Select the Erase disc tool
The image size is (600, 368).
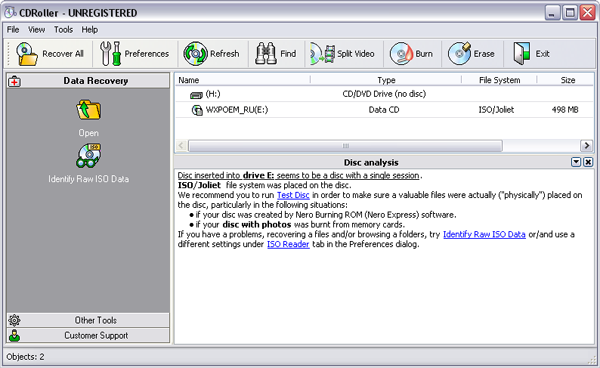point(471,54)
